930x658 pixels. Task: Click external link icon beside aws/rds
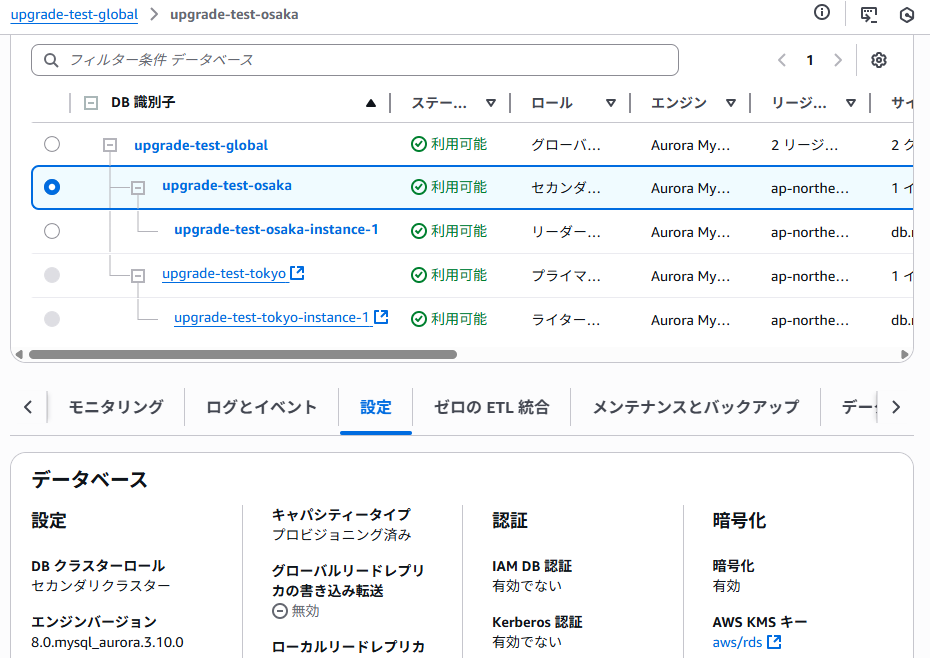tap(774, 641)
